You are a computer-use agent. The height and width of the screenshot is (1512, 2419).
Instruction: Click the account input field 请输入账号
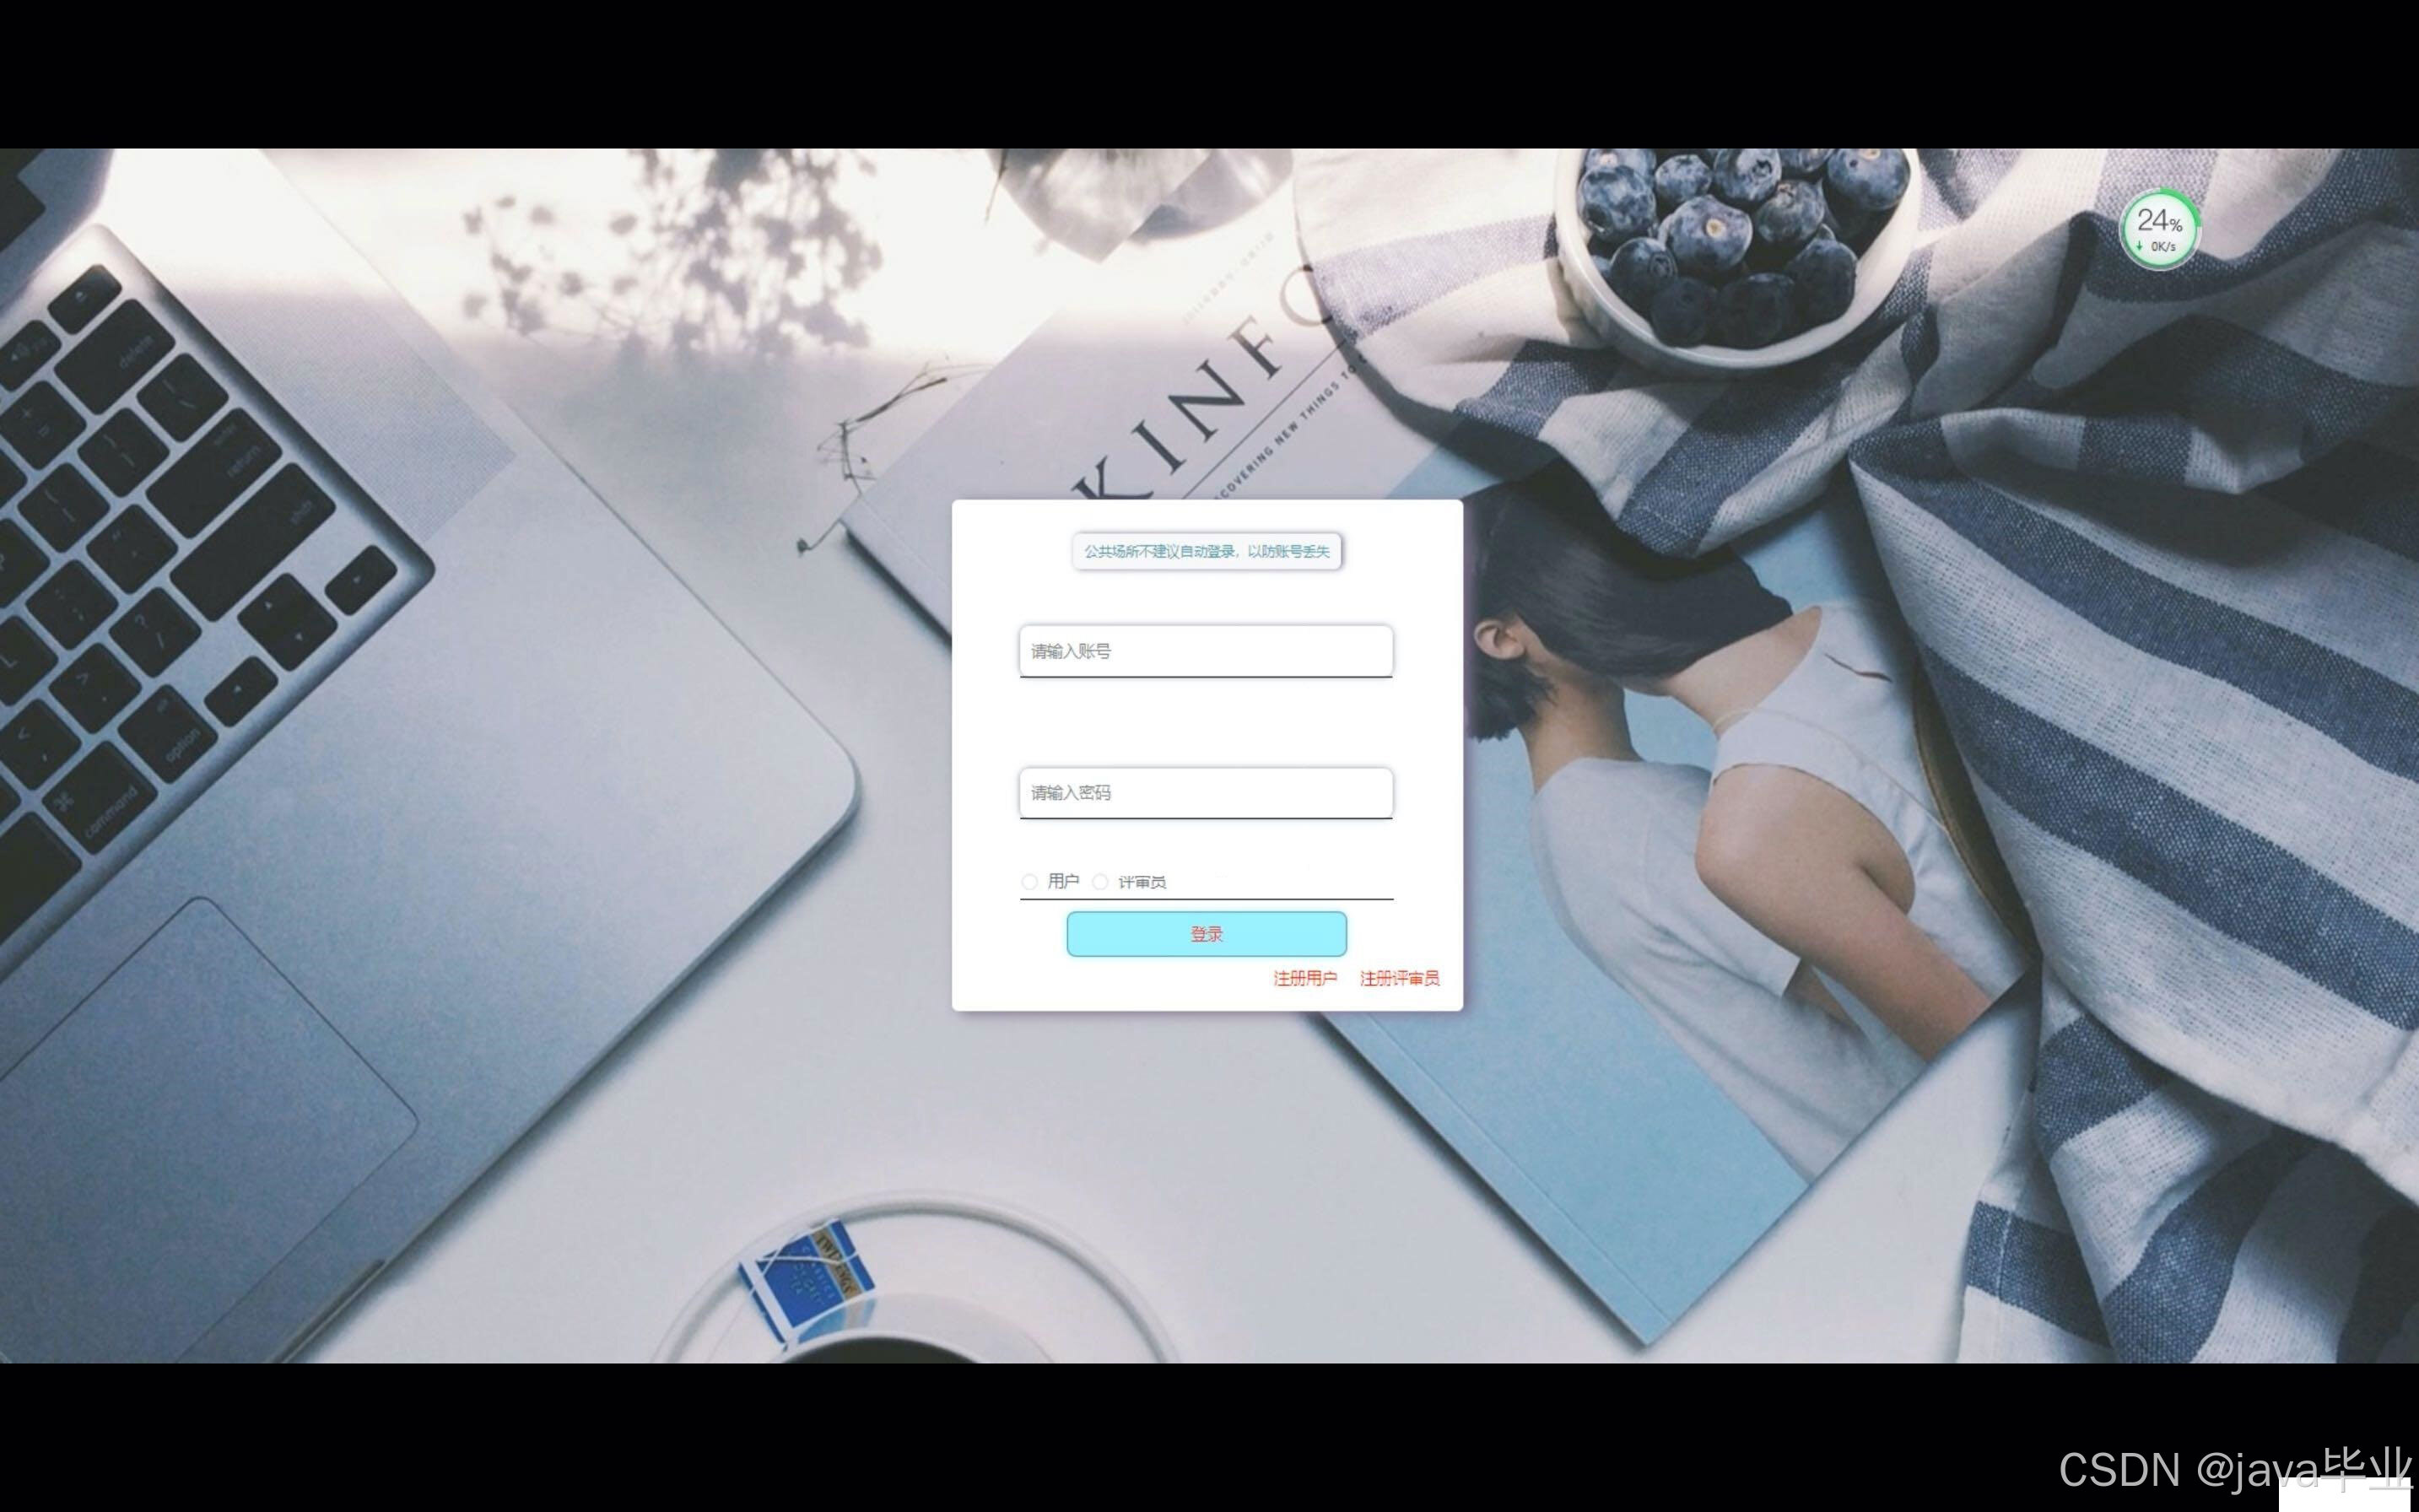point(1206,651)
